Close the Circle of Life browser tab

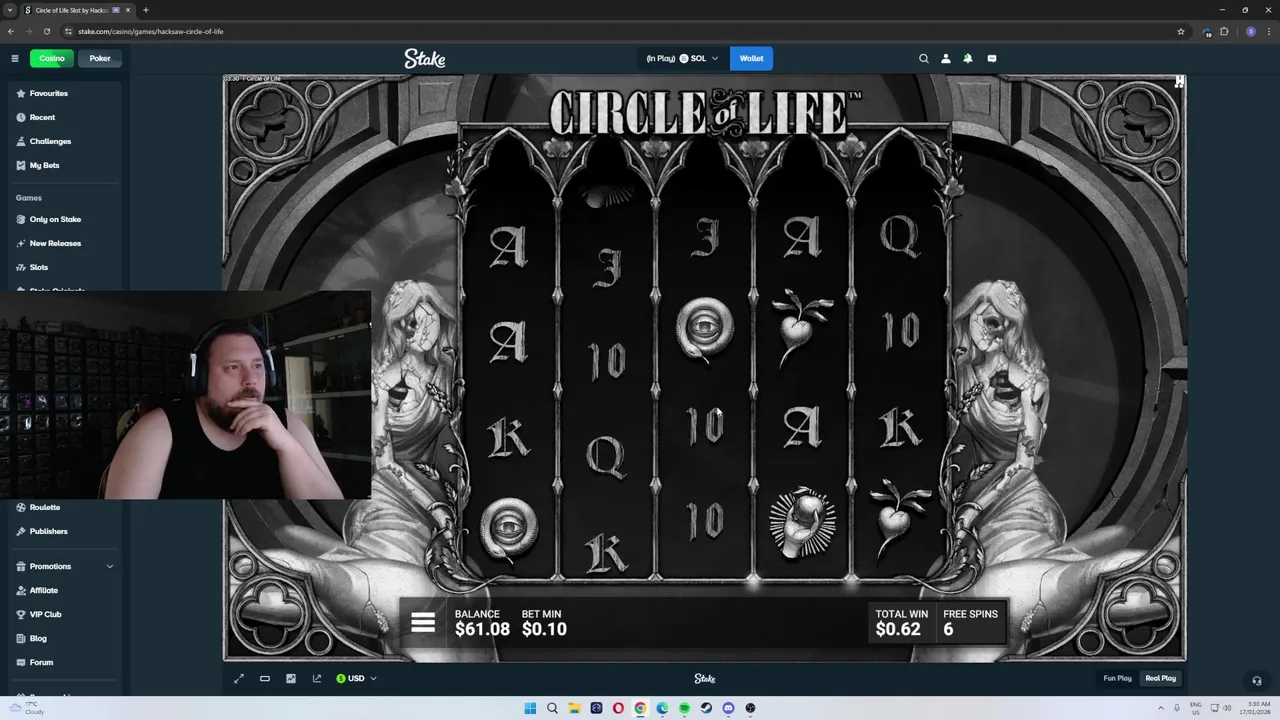tap(128, 10)
